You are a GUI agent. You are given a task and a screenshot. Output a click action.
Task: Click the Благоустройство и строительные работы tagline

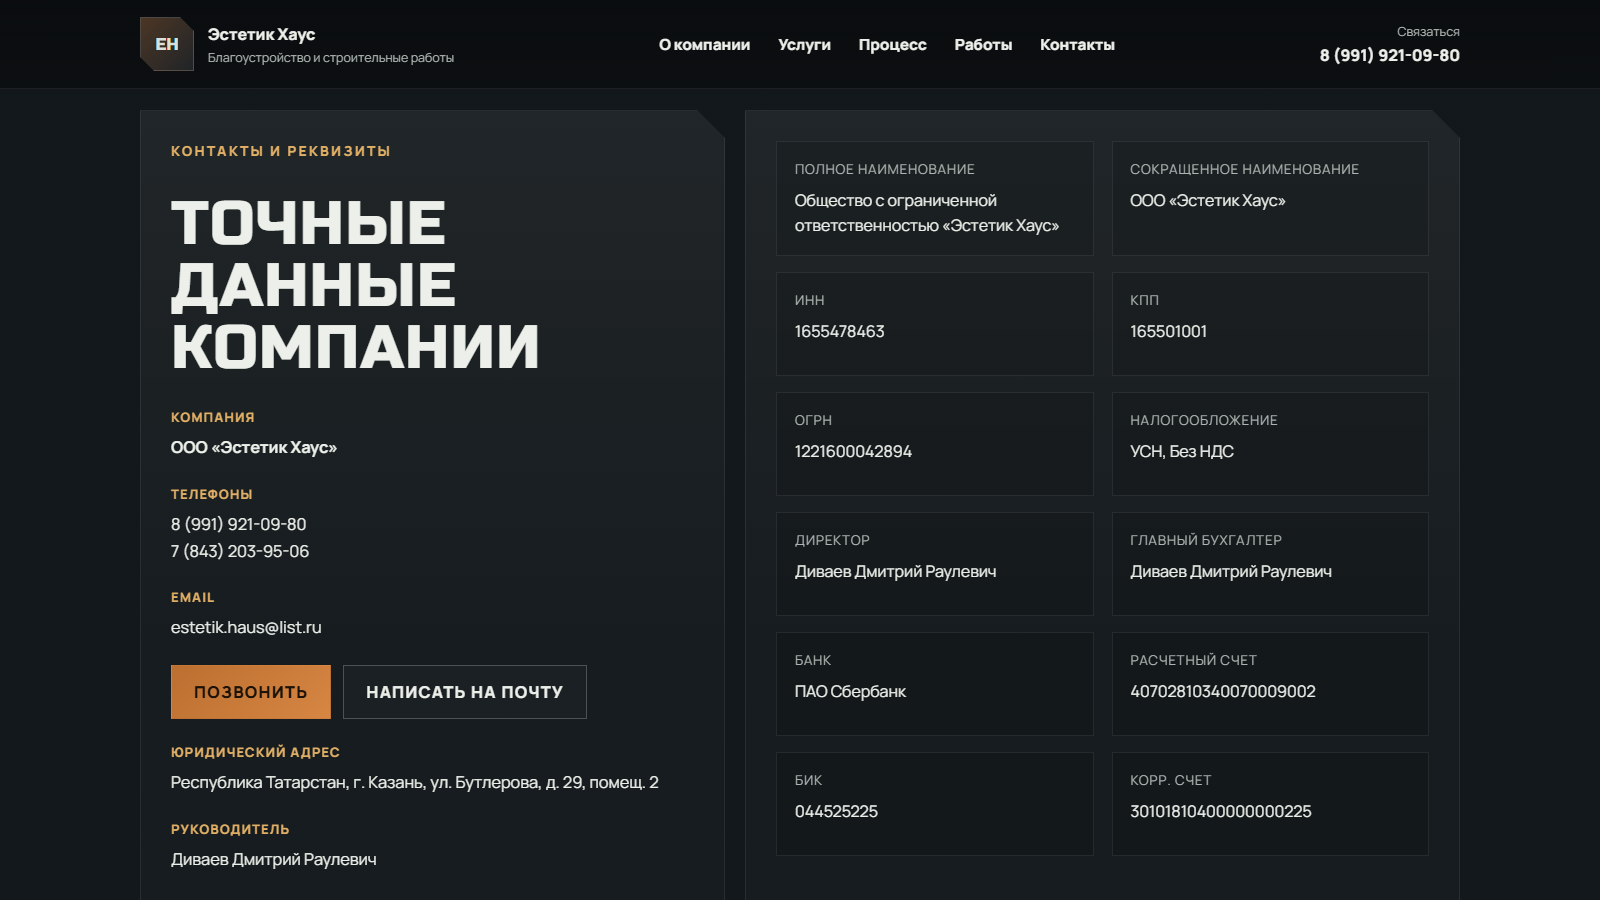(331, 58)
